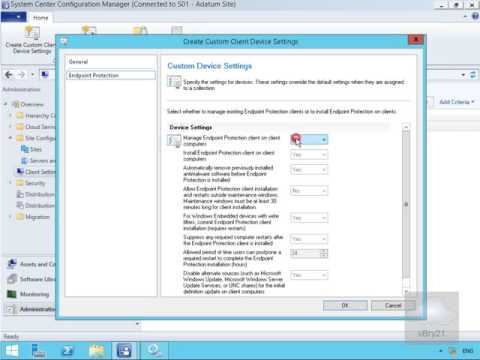Select Overview node in Administration tree

32,104
